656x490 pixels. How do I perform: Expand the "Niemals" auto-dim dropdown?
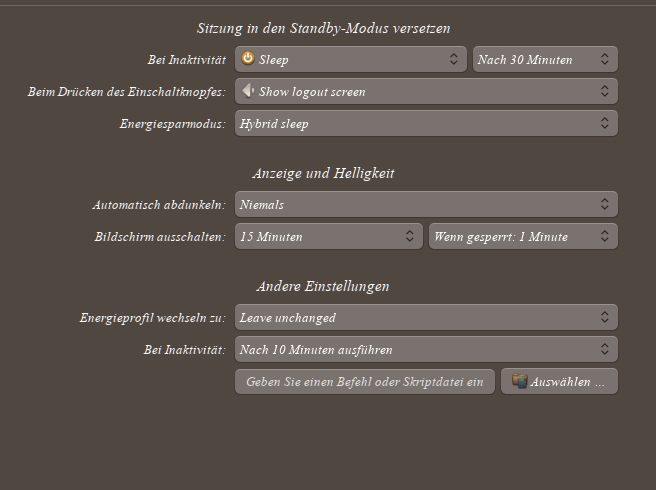tap(426, 204)
